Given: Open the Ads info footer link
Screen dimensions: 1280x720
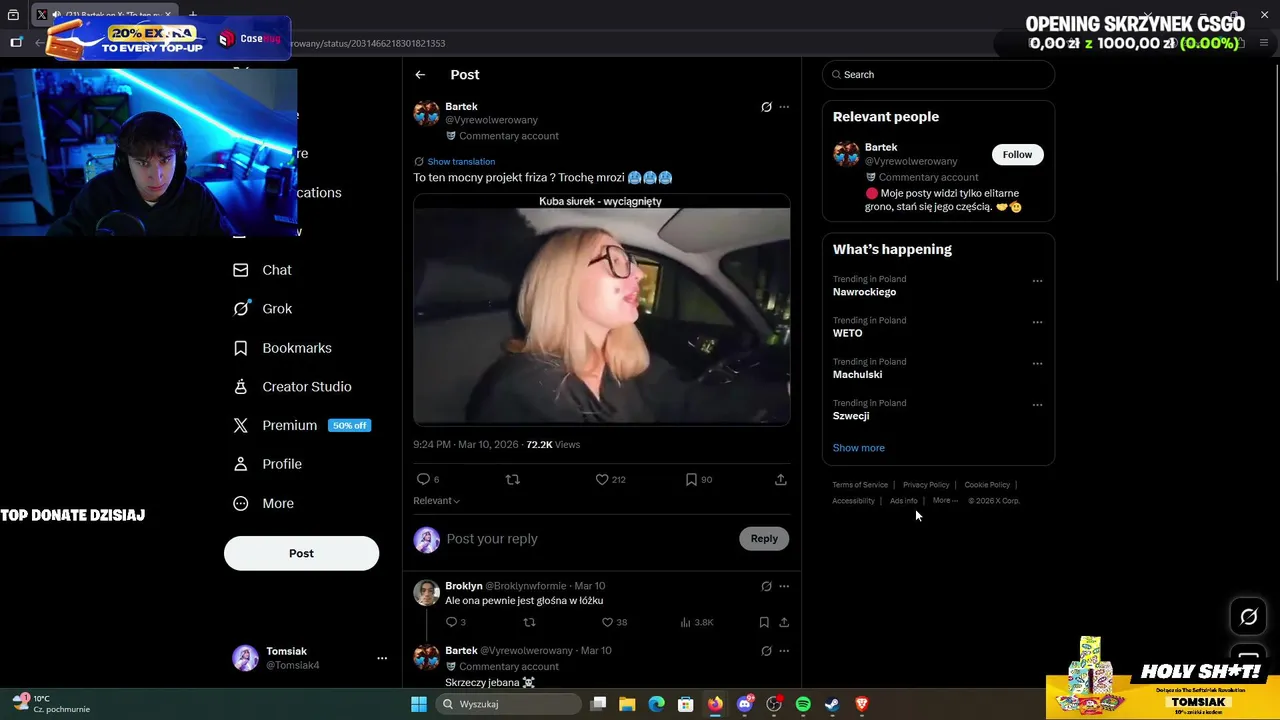Looking at the screenshot, I should (x=904, y=501).
